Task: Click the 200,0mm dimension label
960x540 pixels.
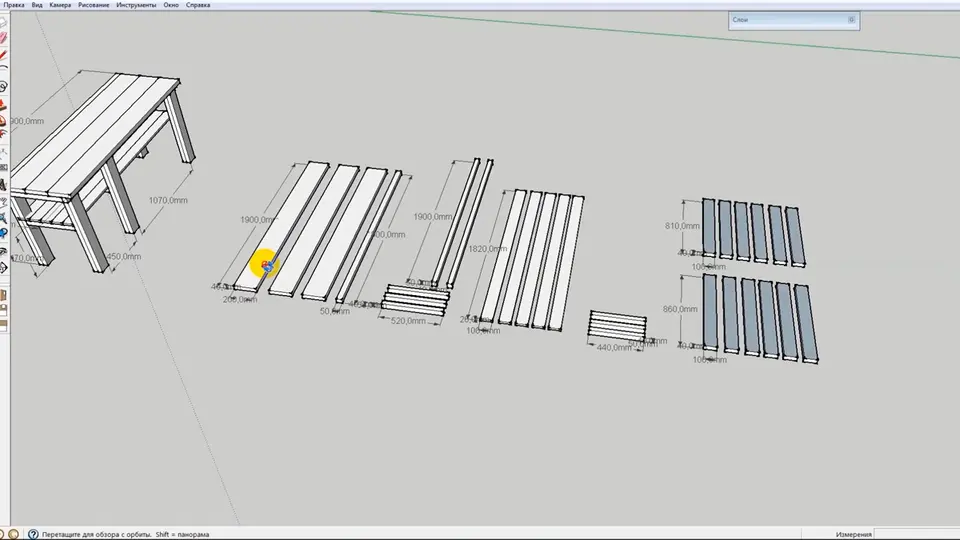Action: pos(240,299)
